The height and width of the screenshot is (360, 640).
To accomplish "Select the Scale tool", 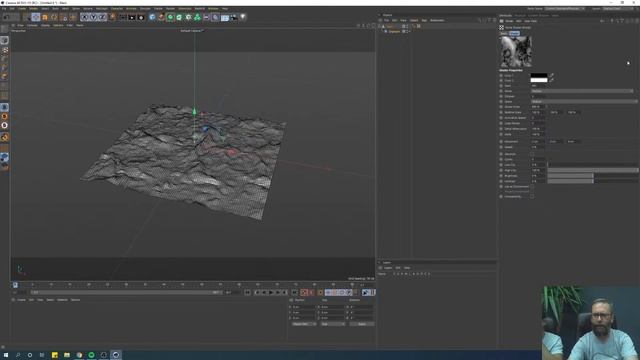I will (x=45, y=17).
